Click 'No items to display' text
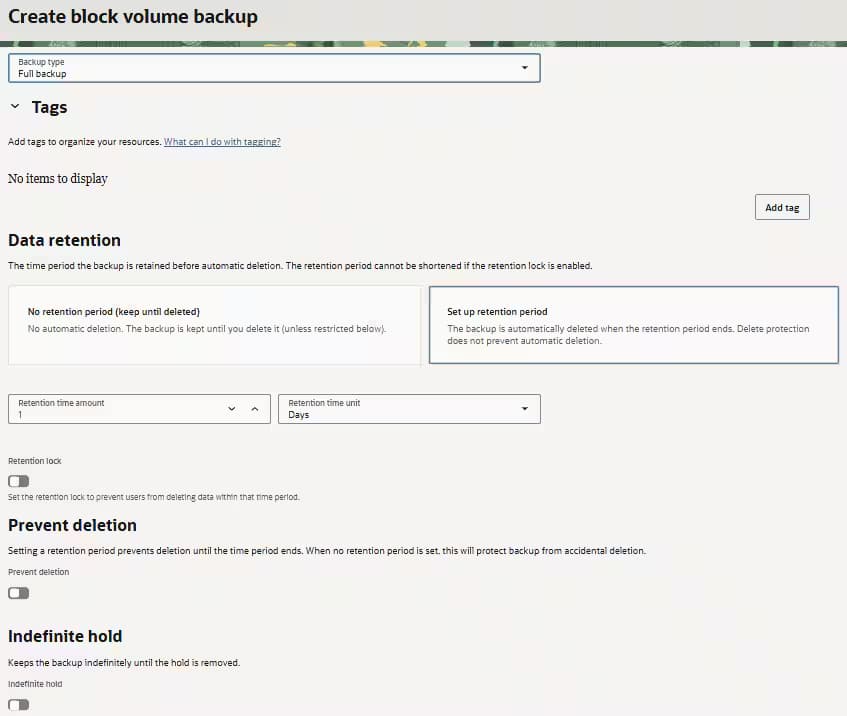Image resolution: width=847 pixels, height=716 pixels. [58, 178]
